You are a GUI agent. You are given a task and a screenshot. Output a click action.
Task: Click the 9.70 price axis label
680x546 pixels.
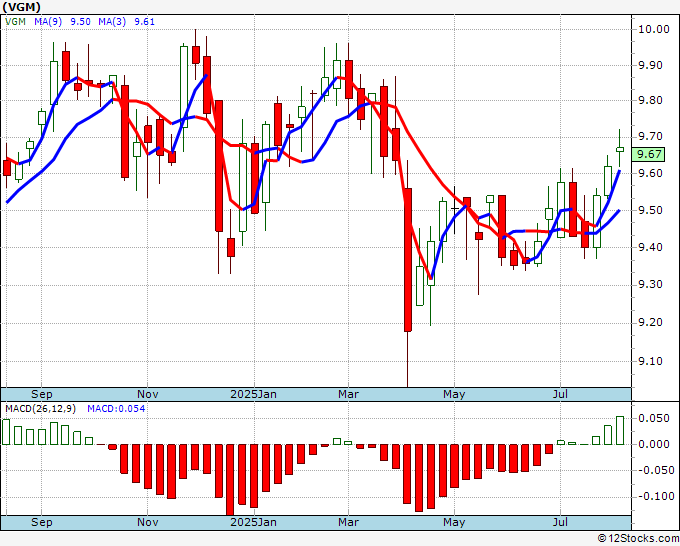[x=651, y=137]
